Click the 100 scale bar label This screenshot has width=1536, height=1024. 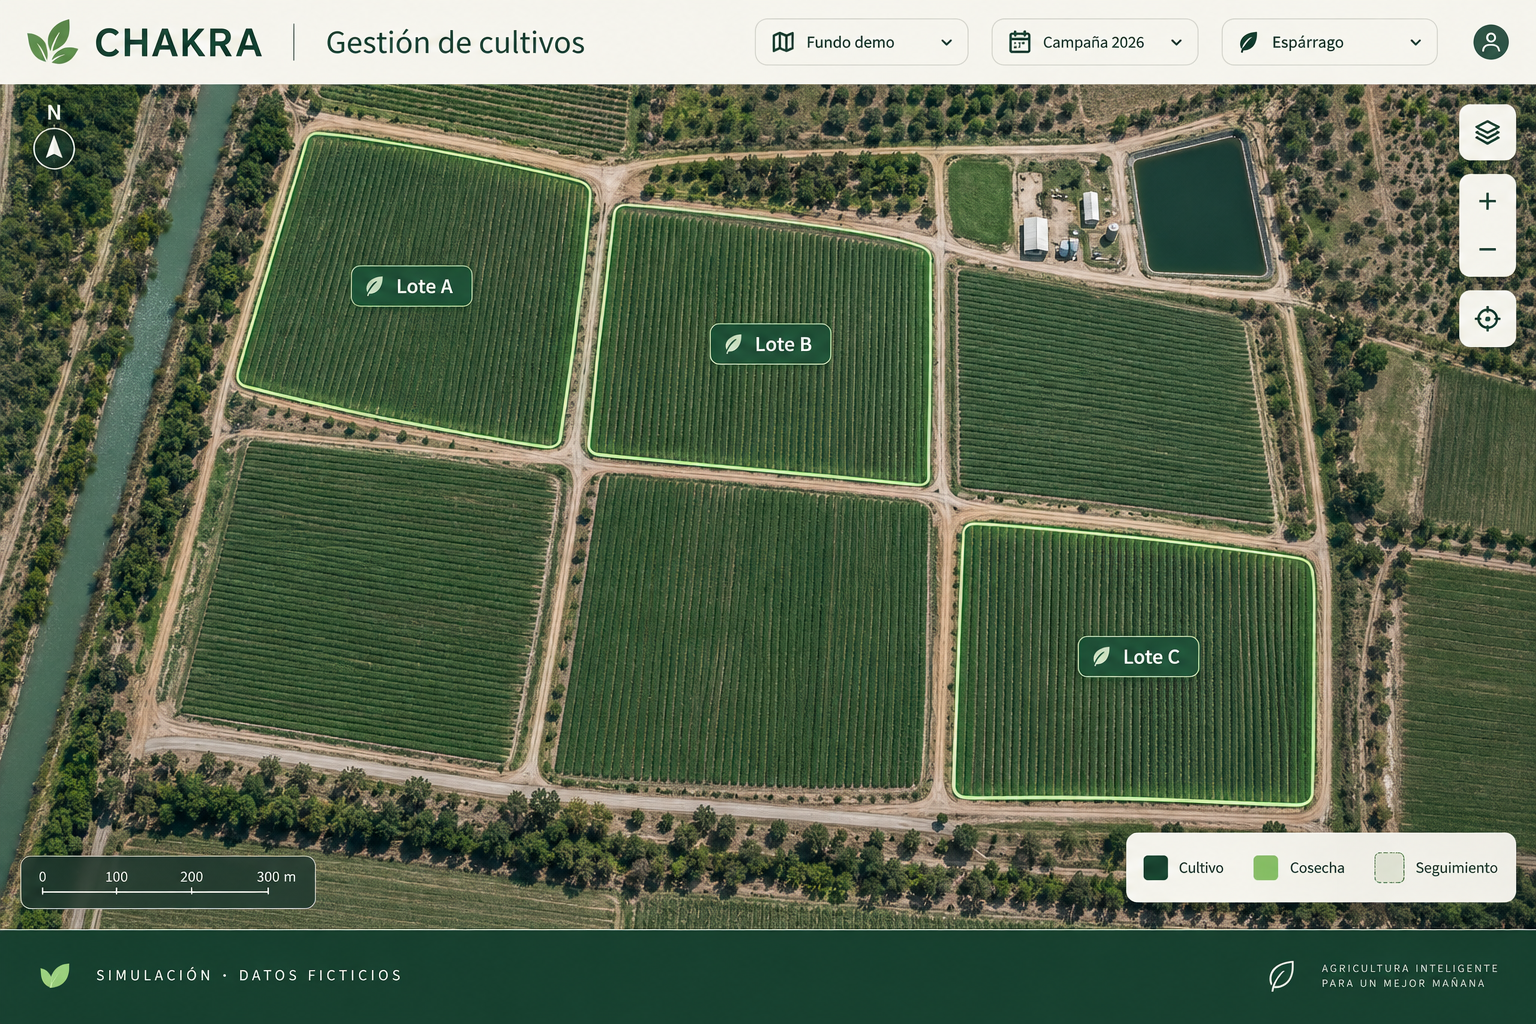tap(116, 877)
